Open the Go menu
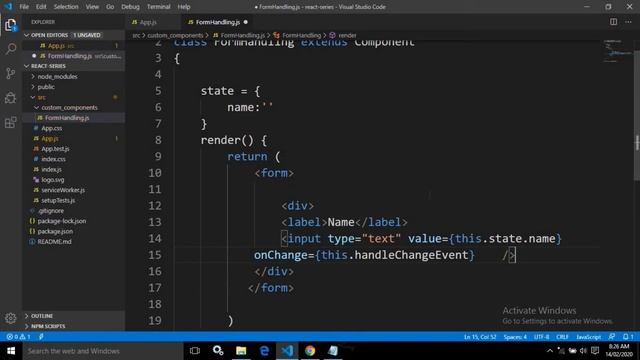Viewport: 640px width, 360px height. (110, 7)
